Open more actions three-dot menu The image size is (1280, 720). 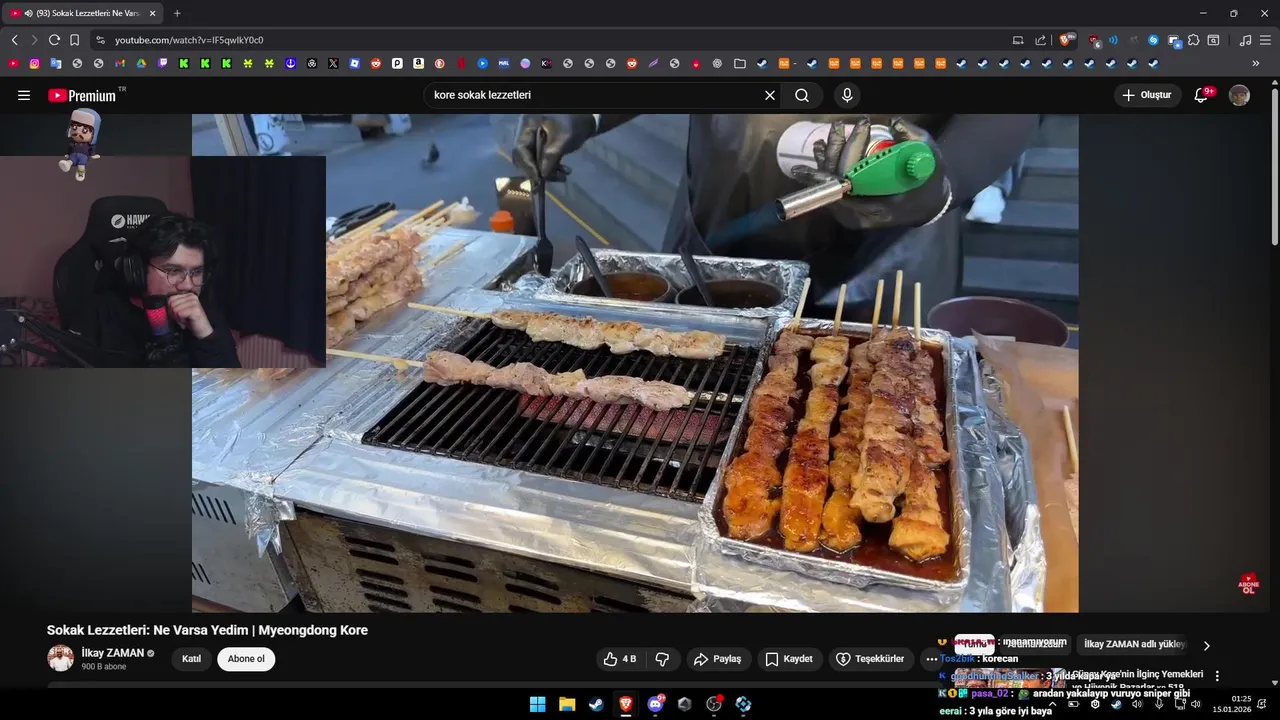(932, 659)
